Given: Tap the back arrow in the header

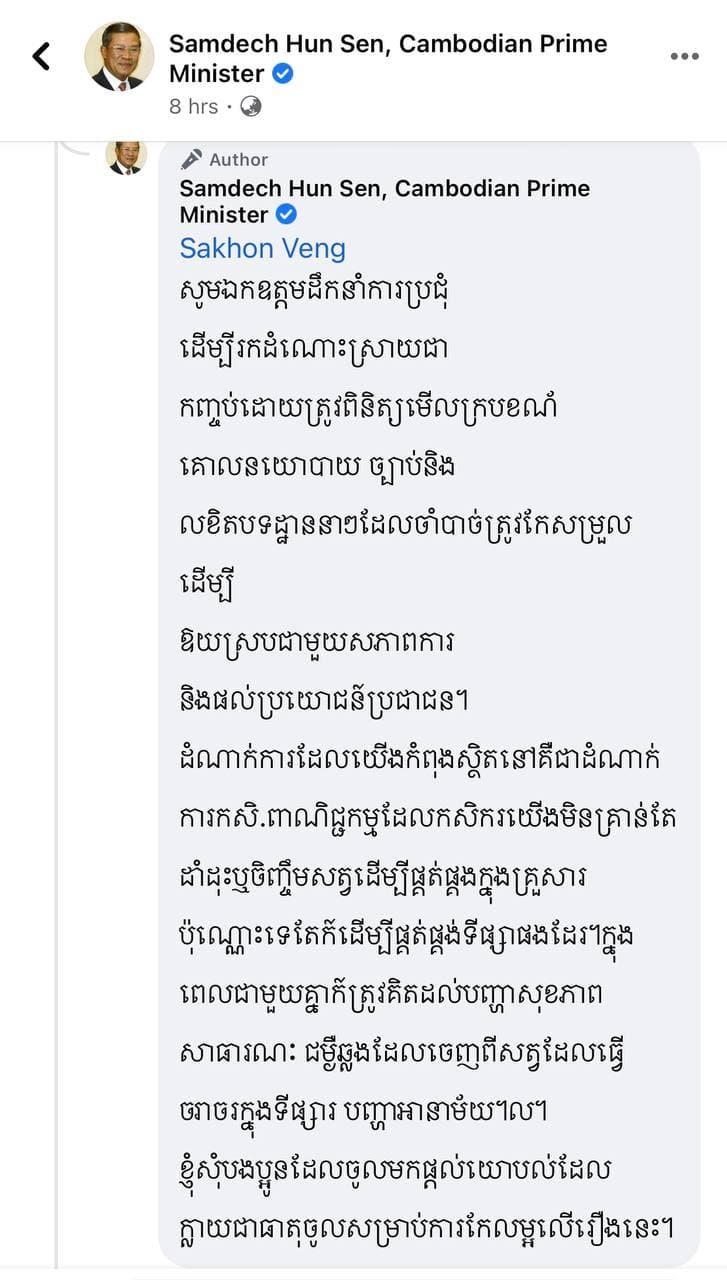Looking at the screenshot, I should tap(41, 56).
